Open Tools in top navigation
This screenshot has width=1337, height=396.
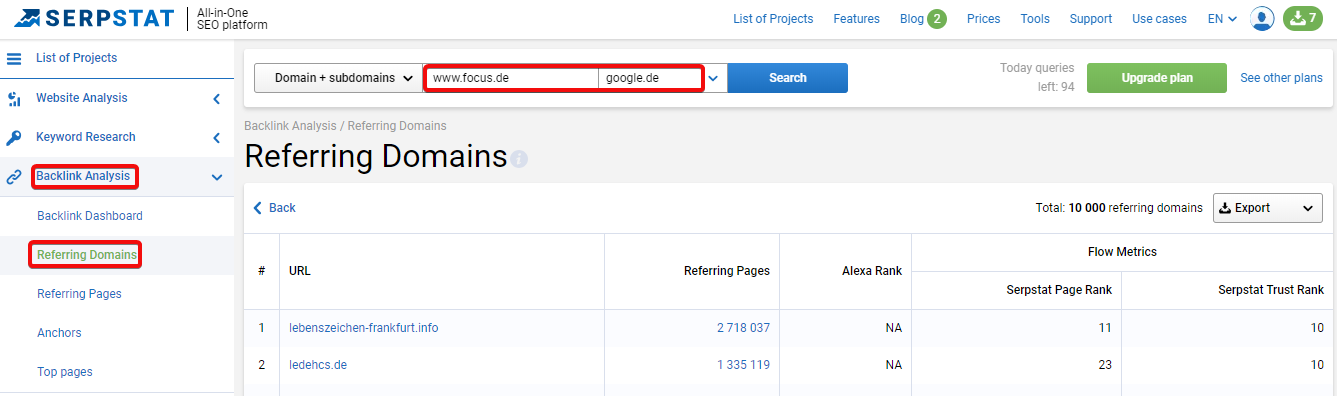[x=1035, y=19]
